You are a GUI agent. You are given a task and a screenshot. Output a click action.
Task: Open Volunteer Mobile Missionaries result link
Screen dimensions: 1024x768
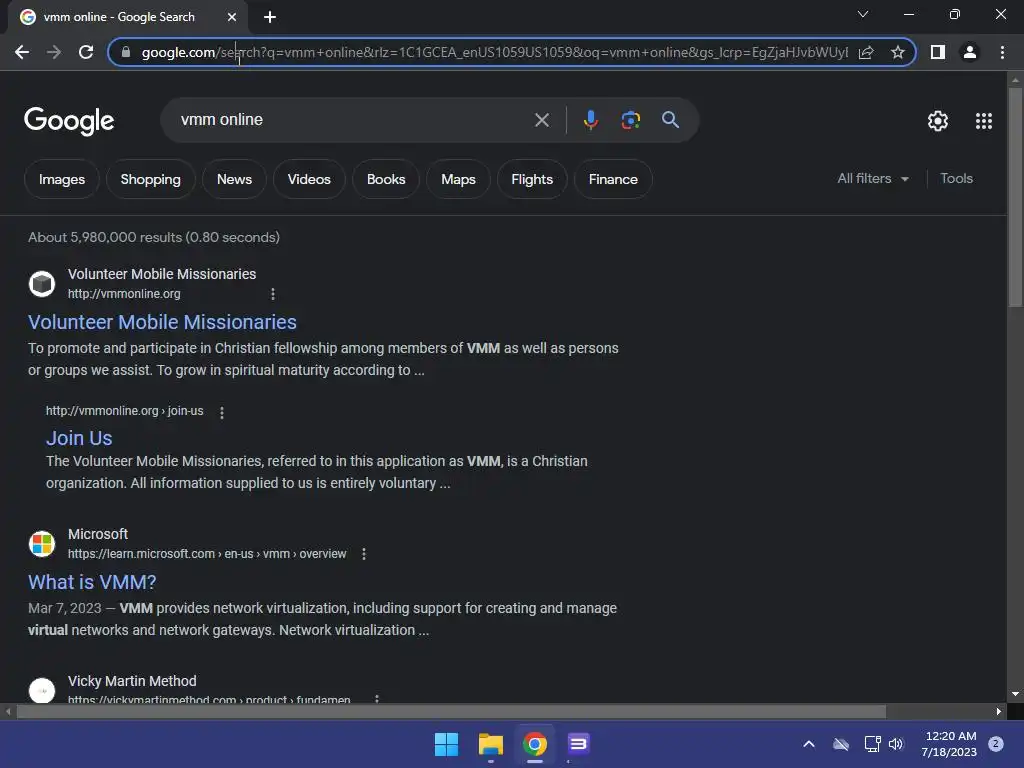[162, 322]
